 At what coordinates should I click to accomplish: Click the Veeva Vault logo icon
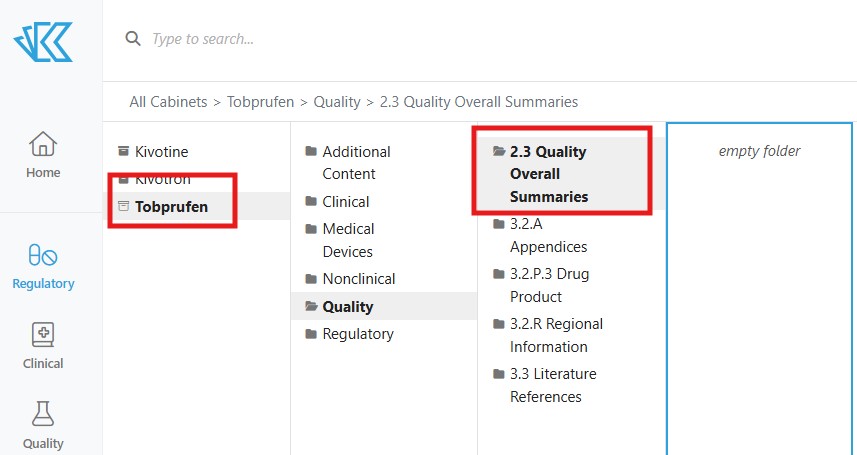[43, 39]
